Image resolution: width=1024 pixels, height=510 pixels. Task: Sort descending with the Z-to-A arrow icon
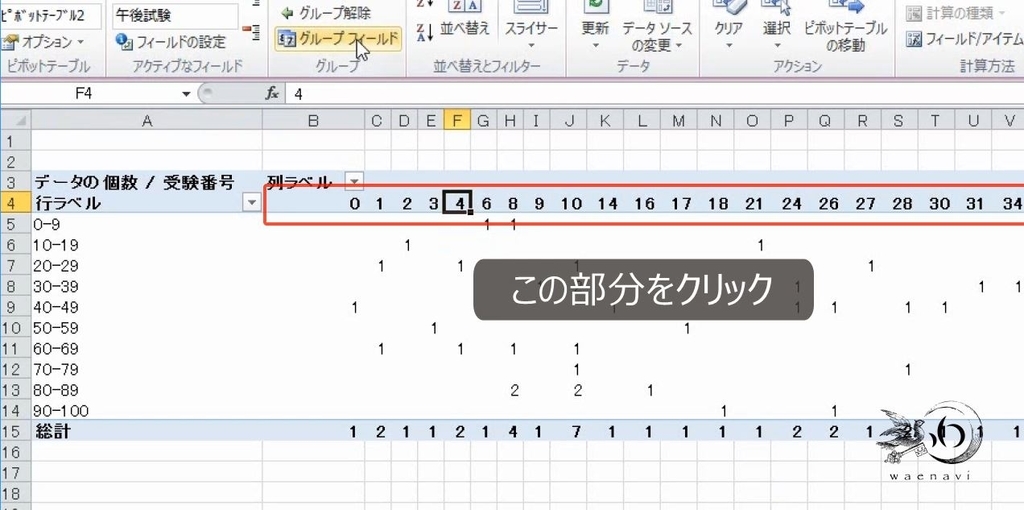click(424, 32)
